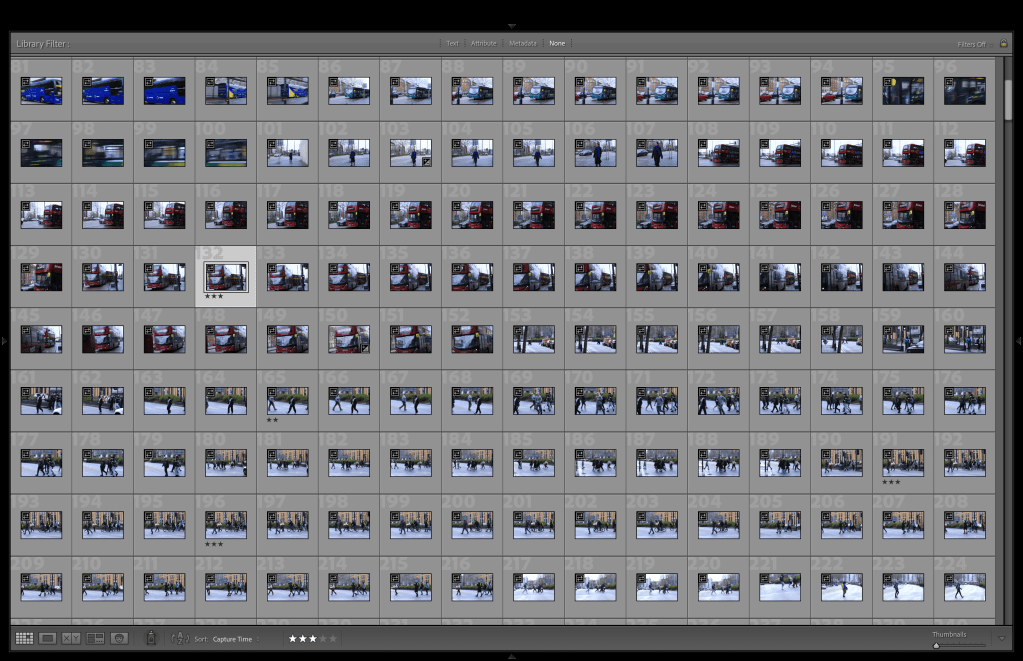The width and height of the screenshot is (1023, 661).
Task: Switch to Grid view in the toolbar
Action: click(x=24, y=638)
